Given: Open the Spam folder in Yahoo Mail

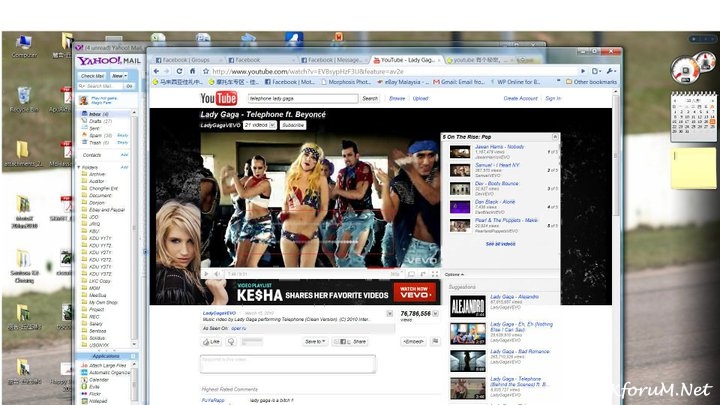Looking at the screenshot, I should pyautogui.click(x=96, y=135).
